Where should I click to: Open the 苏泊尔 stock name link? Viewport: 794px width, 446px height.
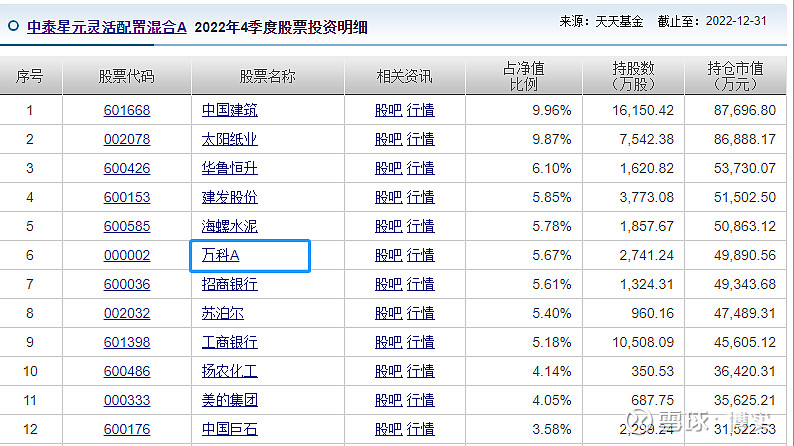[x=222, y=313]
